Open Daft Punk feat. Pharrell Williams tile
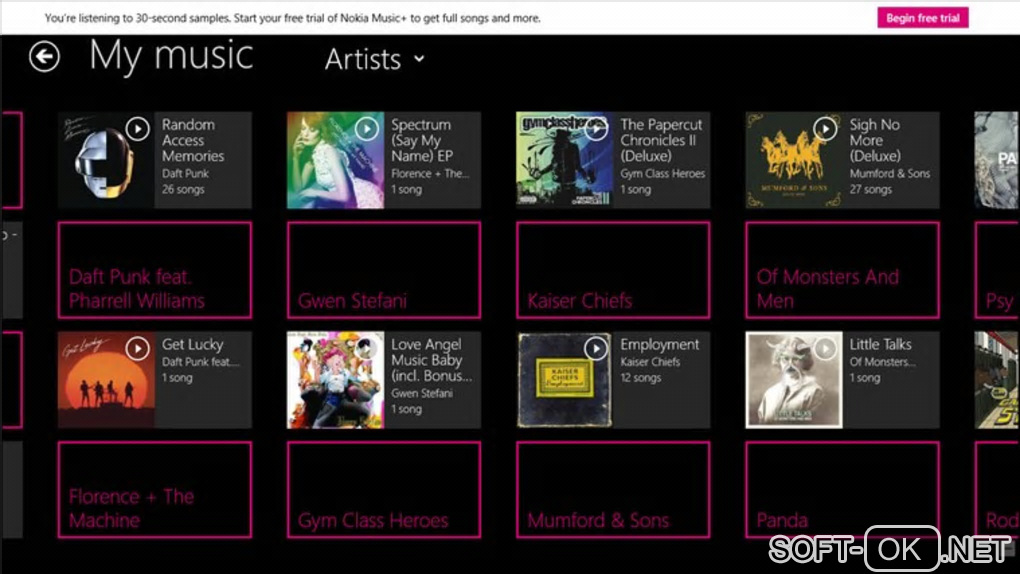The height and width of the screenshot is (574, 1020). [155, 270]
